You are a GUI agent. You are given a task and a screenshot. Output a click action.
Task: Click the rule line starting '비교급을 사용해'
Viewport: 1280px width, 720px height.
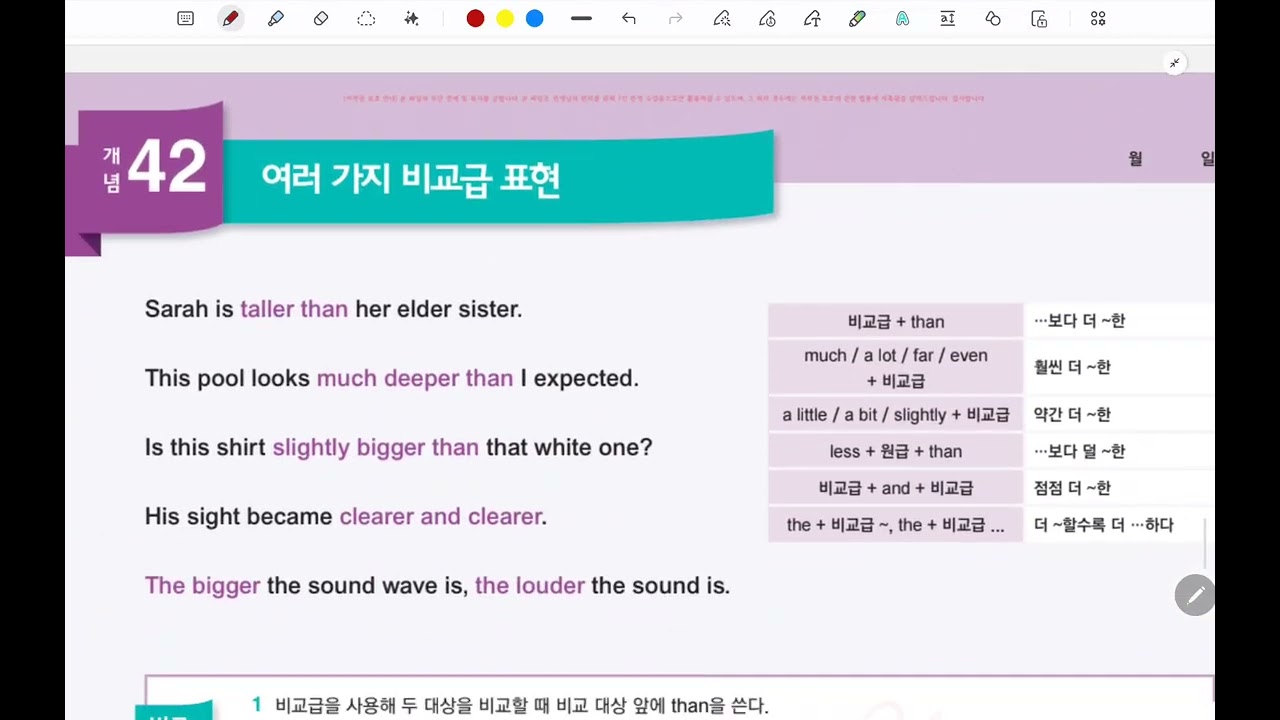pyautogui.click(x=522, y=706)
